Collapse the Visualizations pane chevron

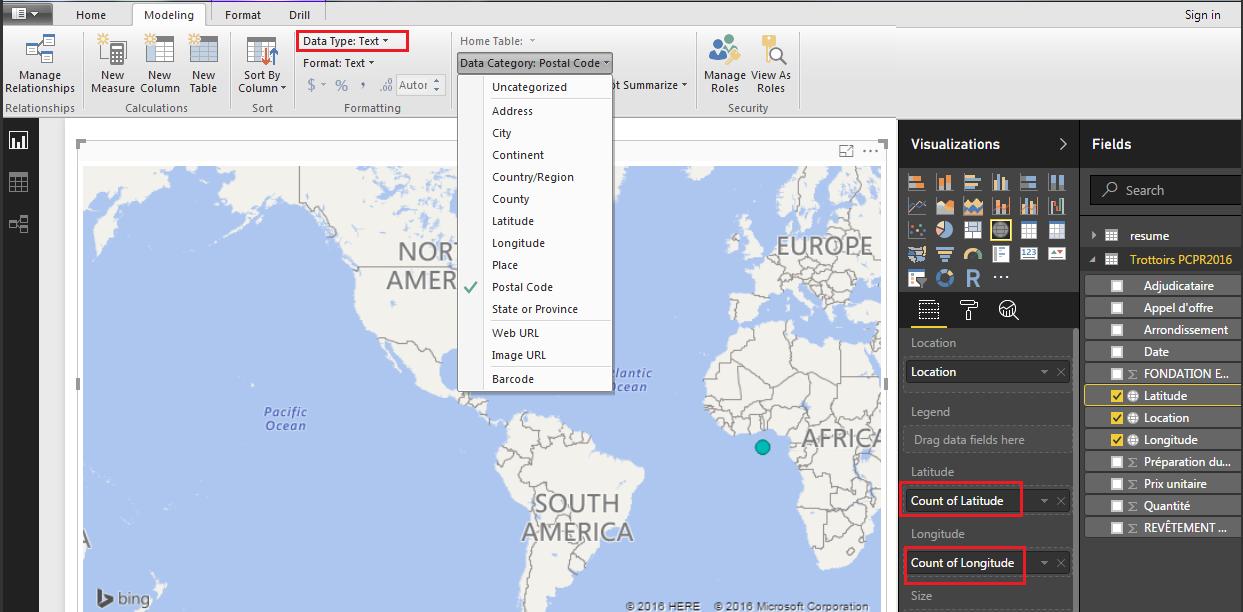coord(1062,144)
